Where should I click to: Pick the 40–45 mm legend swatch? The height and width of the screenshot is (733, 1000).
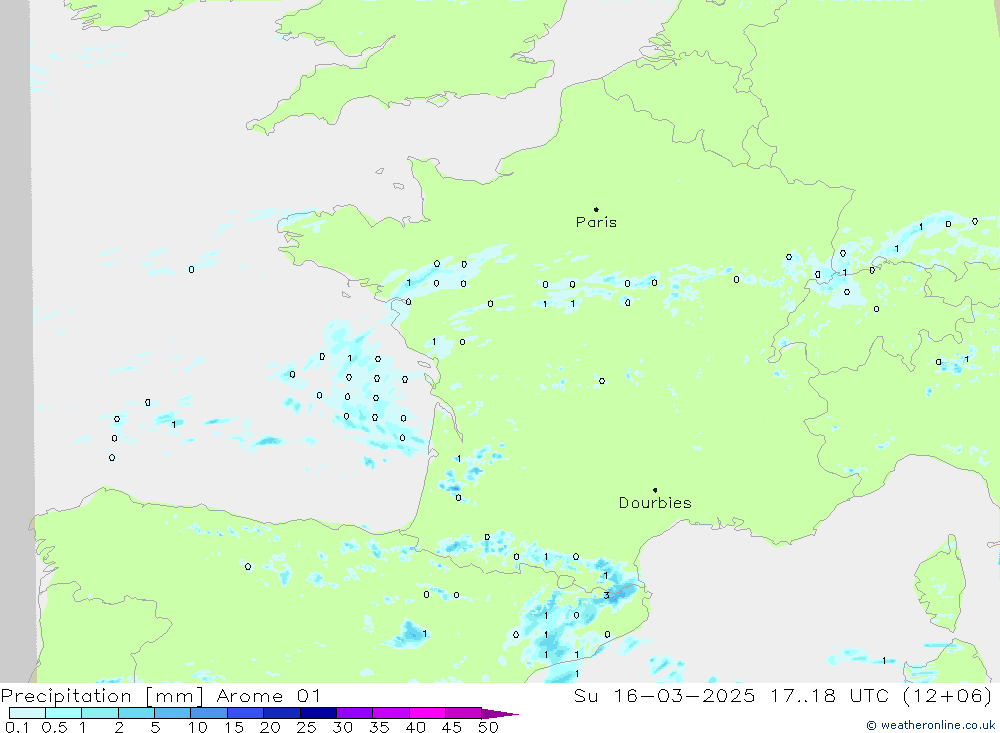coord(427,713)
